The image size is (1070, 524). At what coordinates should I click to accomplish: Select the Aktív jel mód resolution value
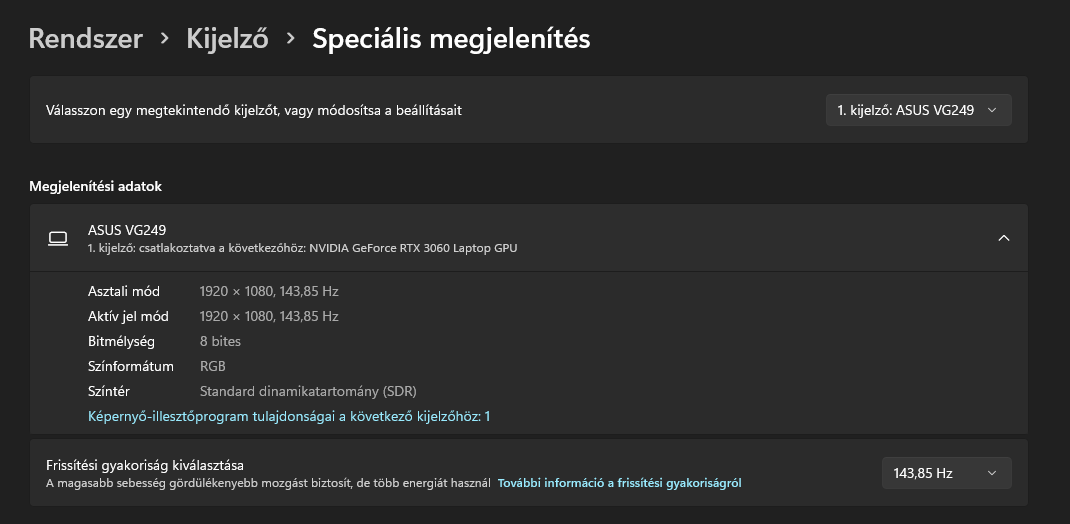269,317
